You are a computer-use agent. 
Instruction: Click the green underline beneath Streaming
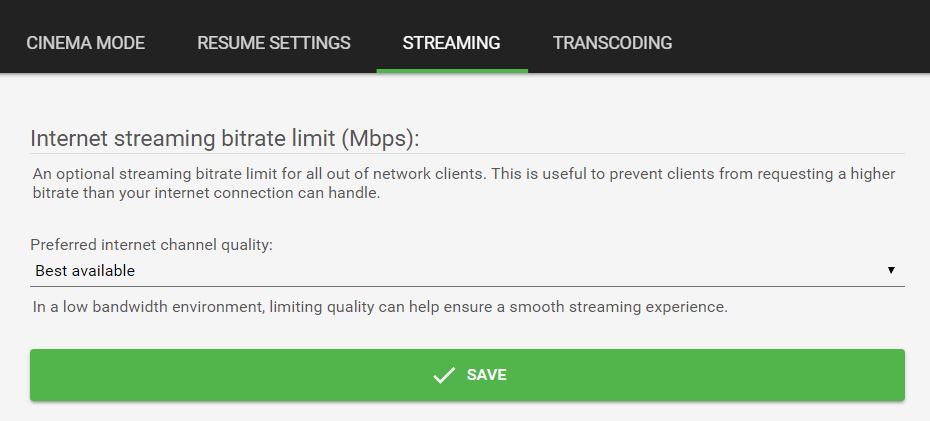coord(452,70)
